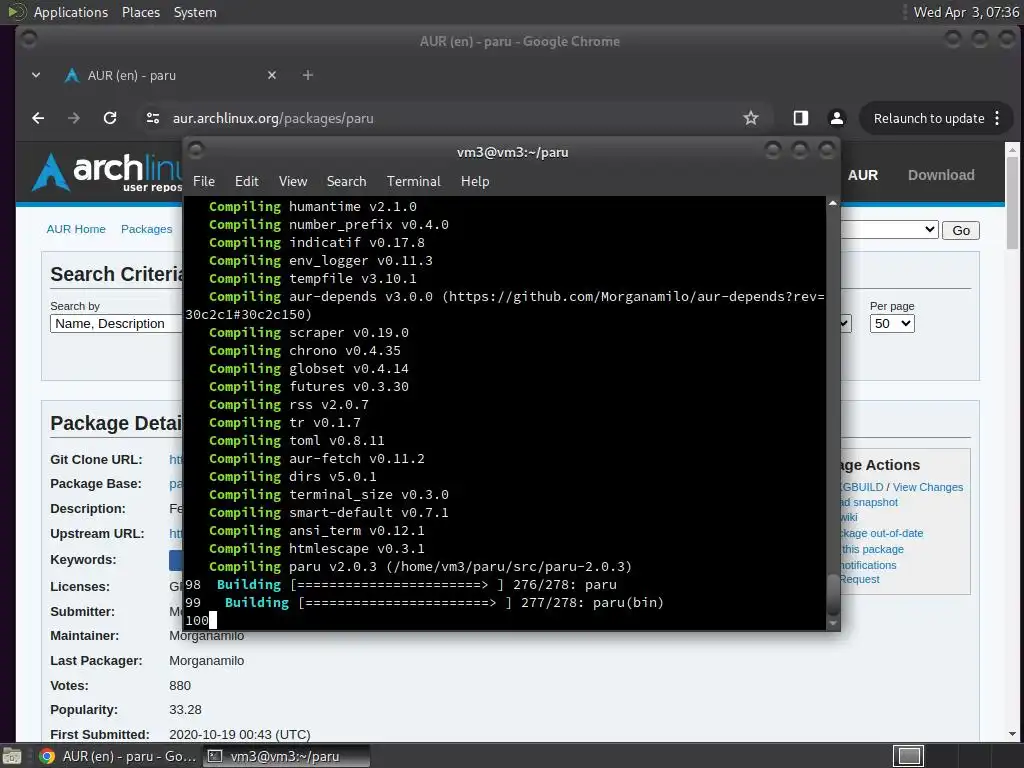Image resolution: width=1024 pixels, height=768 pixels.
Task: Click terminal icon in bottom taskbar
Action: click(x=214, y=756)
